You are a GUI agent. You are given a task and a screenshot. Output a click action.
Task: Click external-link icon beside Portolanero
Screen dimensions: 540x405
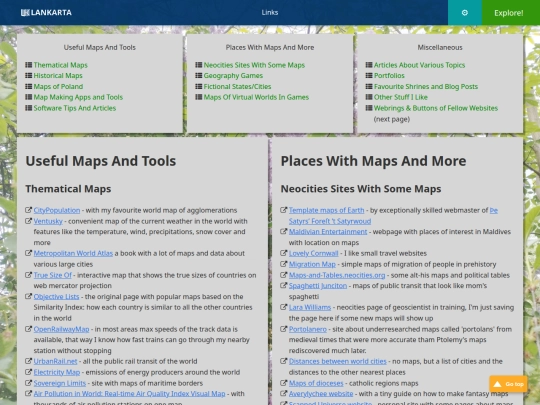pyautogui.click(x=284, y=329)
